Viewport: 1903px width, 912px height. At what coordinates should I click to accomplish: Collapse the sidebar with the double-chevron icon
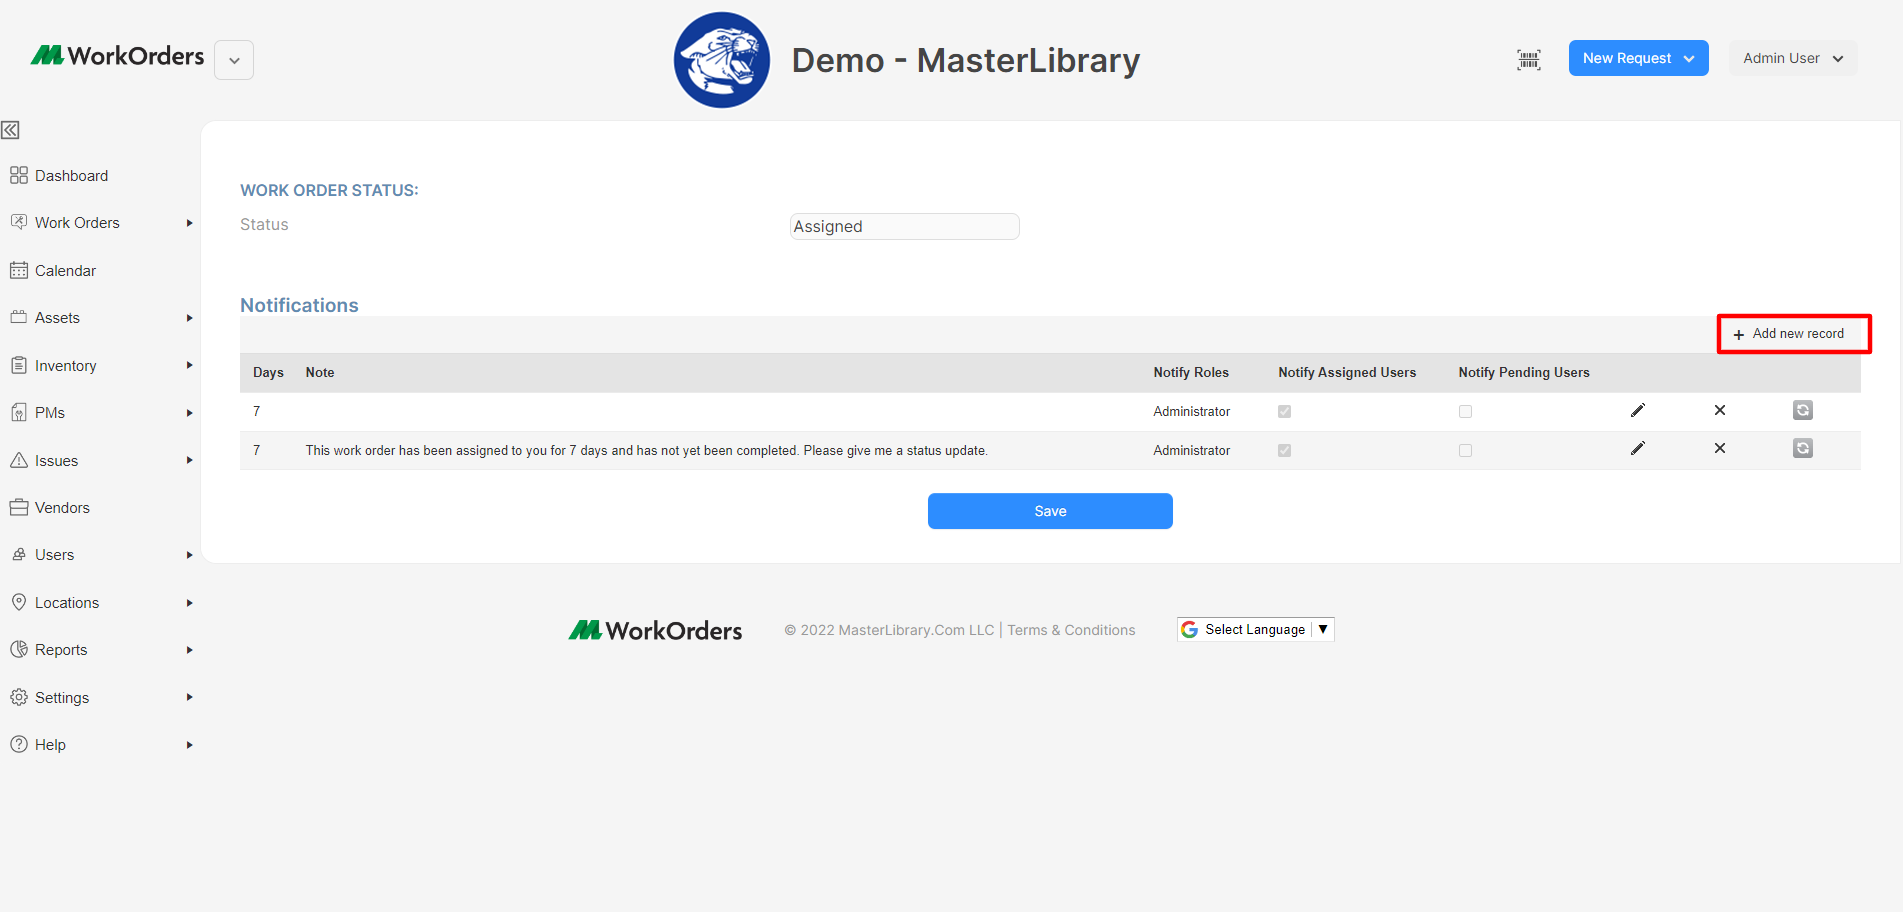[10, 130]
